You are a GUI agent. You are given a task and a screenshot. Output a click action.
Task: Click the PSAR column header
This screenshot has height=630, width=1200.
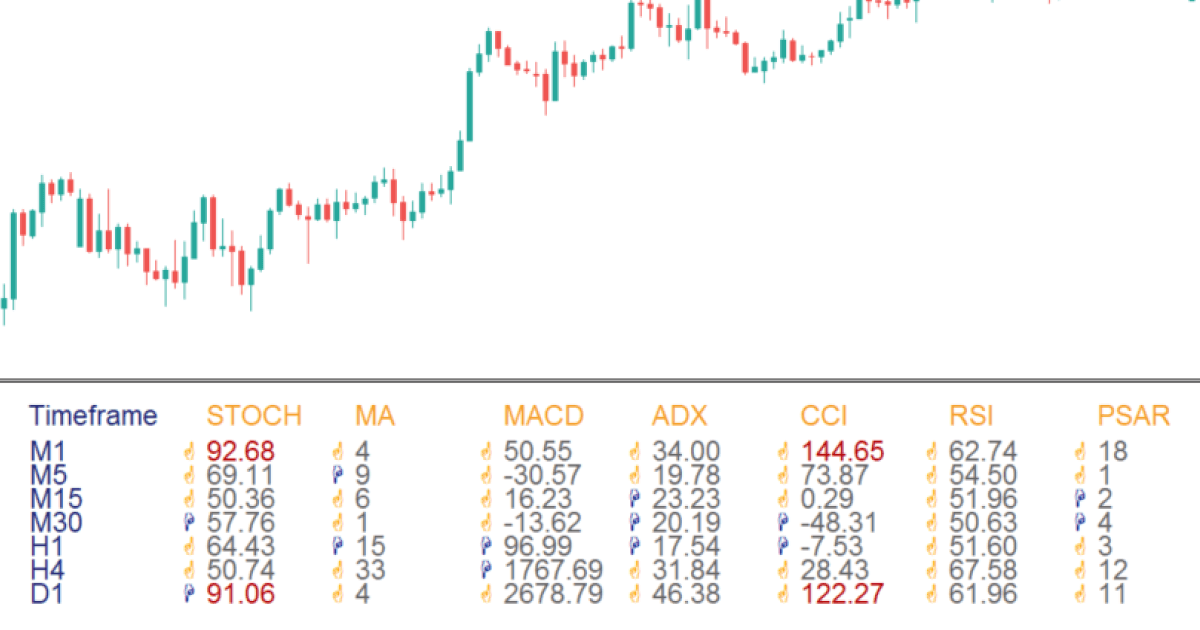pos(1133,416)
